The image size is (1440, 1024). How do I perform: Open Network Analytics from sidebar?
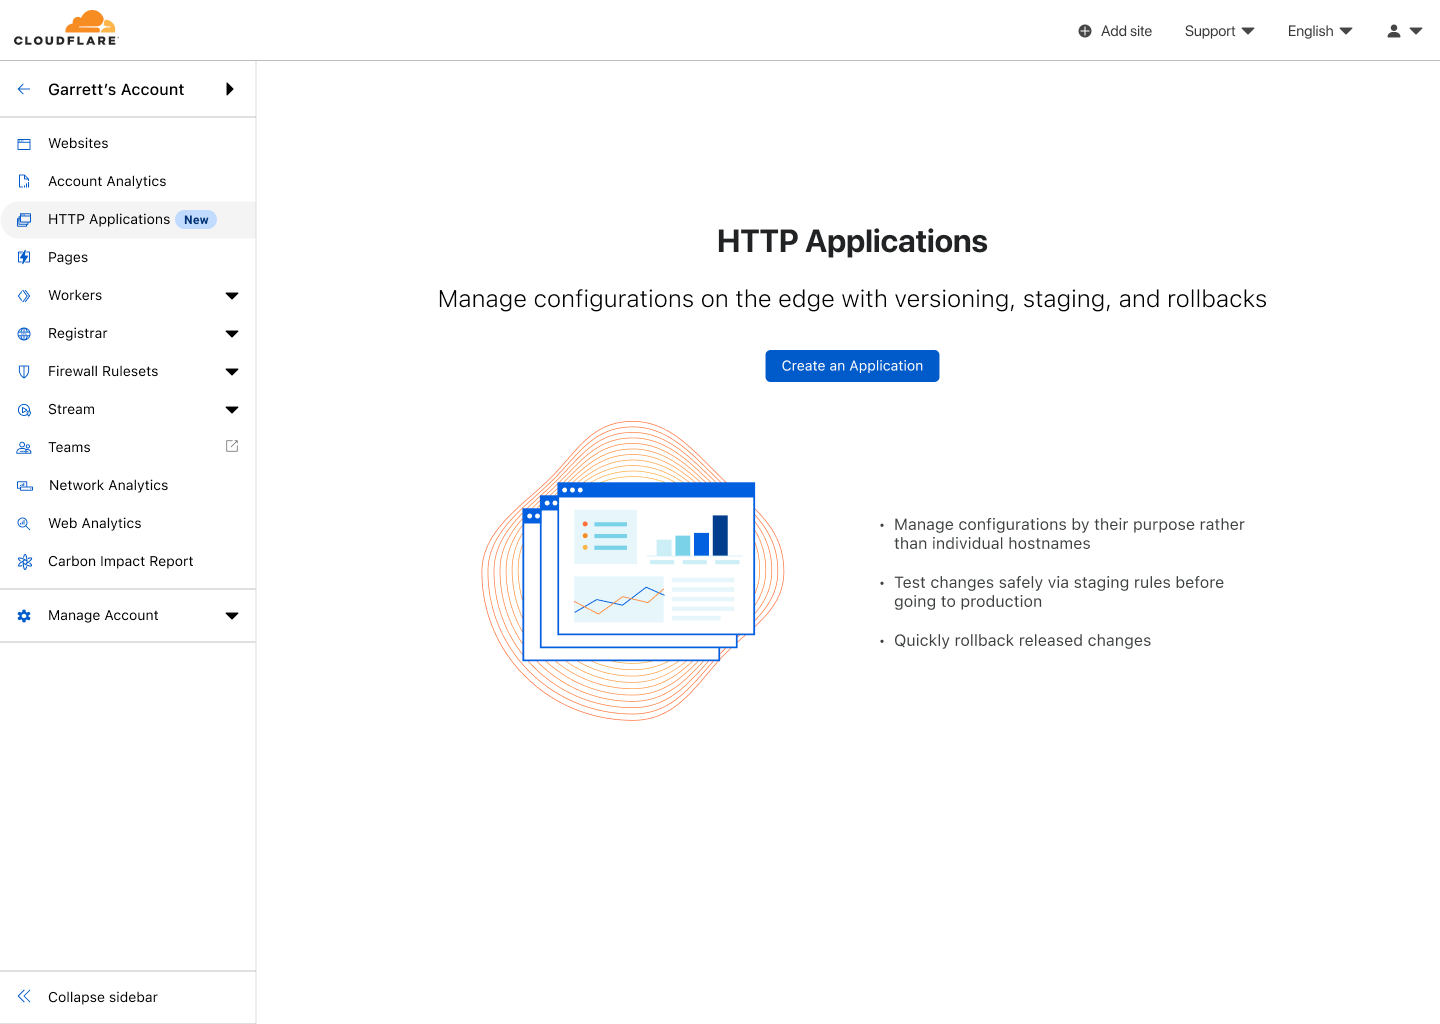(x=108, y=486)
